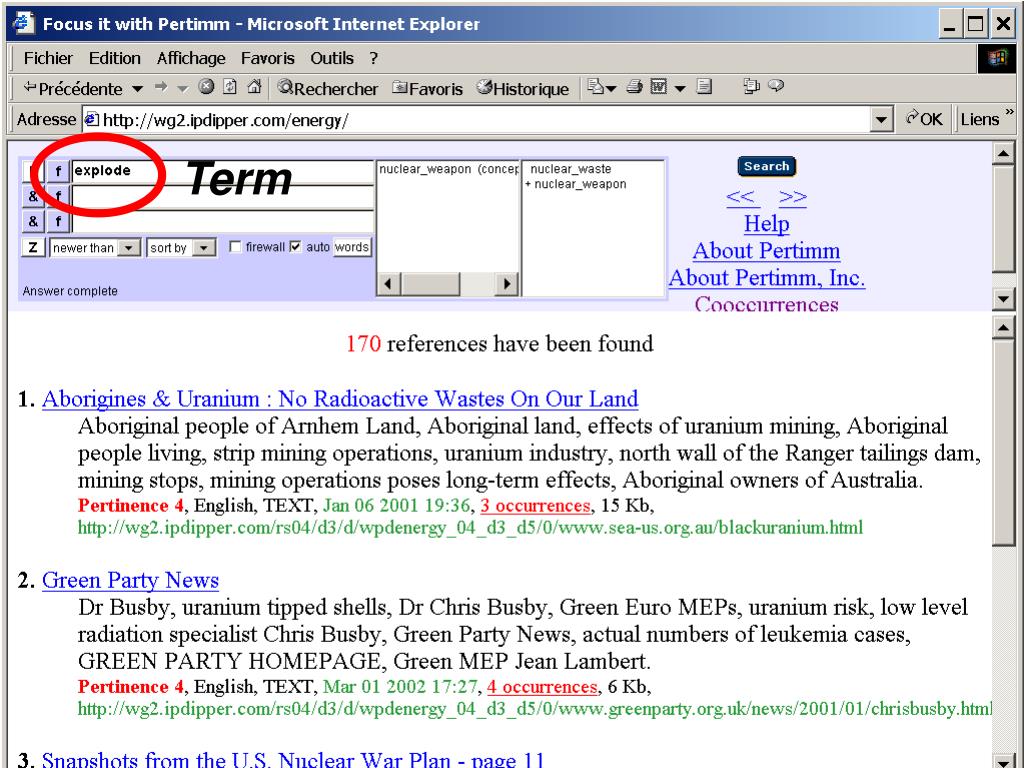Click the related links toolbar icon
1024x768 pixels.
tap(752, 86)
